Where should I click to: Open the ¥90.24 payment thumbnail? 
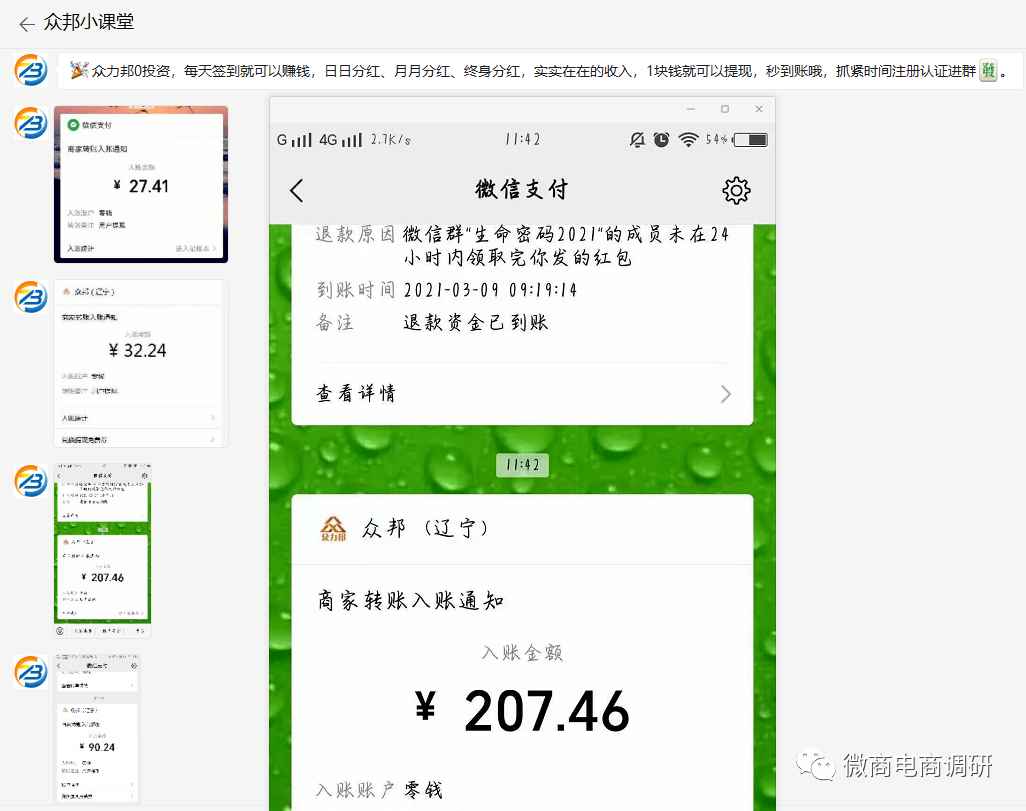tap(97, 729)
